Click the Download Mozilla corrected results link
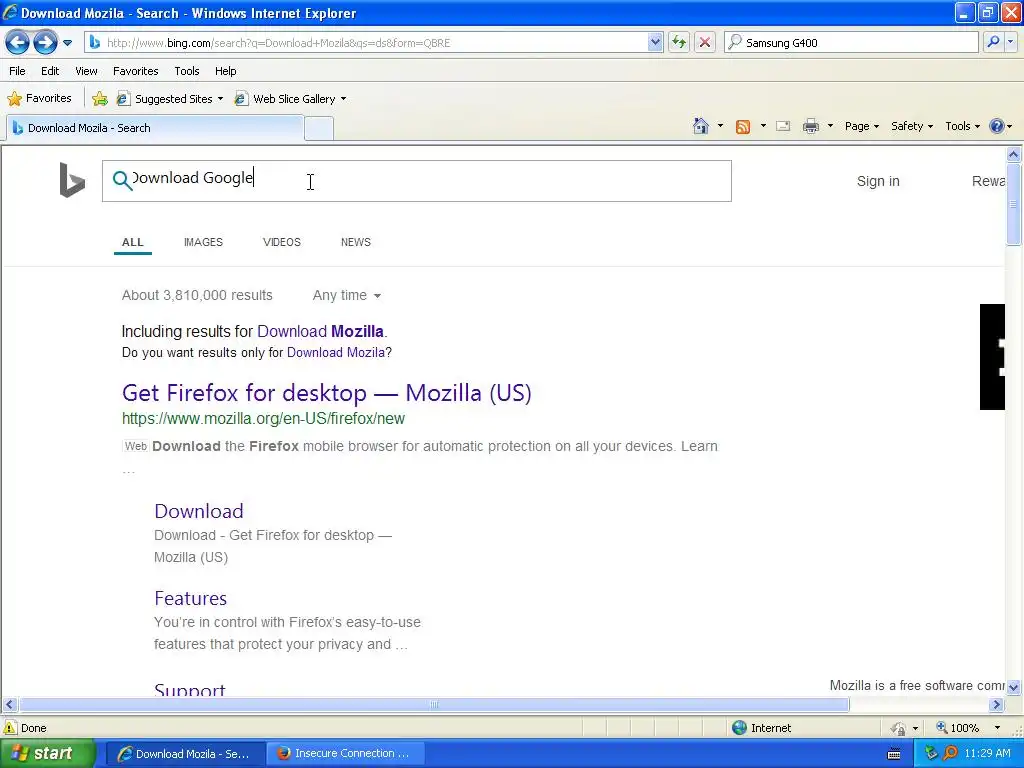The image size is (1024, 768). pyautogui.click(x=320, y=331)
